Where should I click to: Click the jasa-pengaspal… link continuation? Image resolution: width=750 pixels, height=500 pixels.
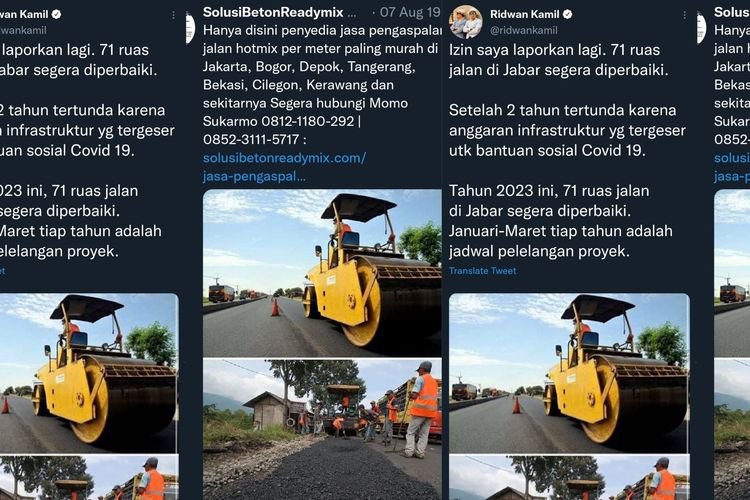pyautogui.click(x=254, y=177)
